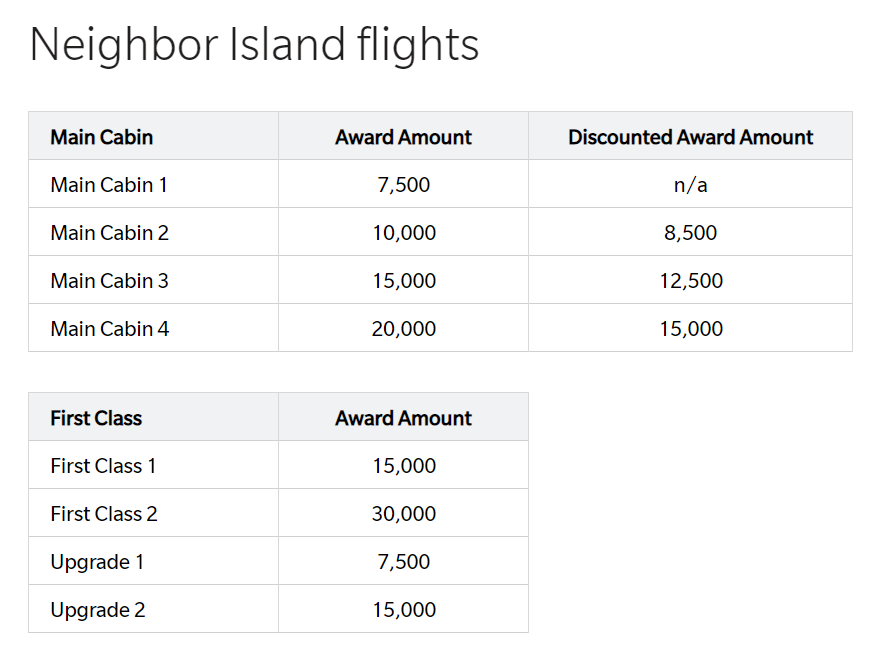Select the Main Cabin 1 row label
This screenshot has height=652, width=886.
click(x=109, y=185)
